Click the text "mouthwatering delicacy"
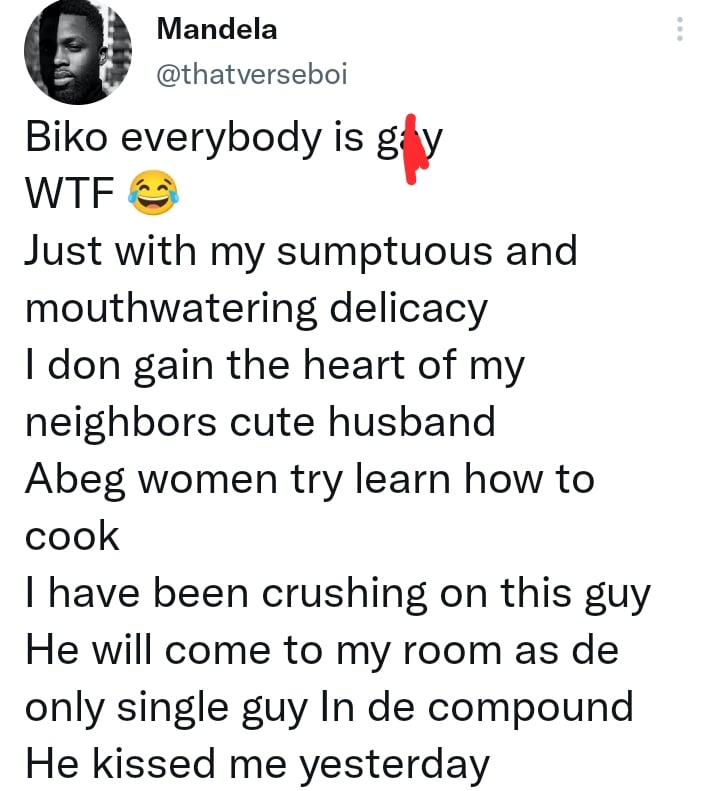 [256, 308]
